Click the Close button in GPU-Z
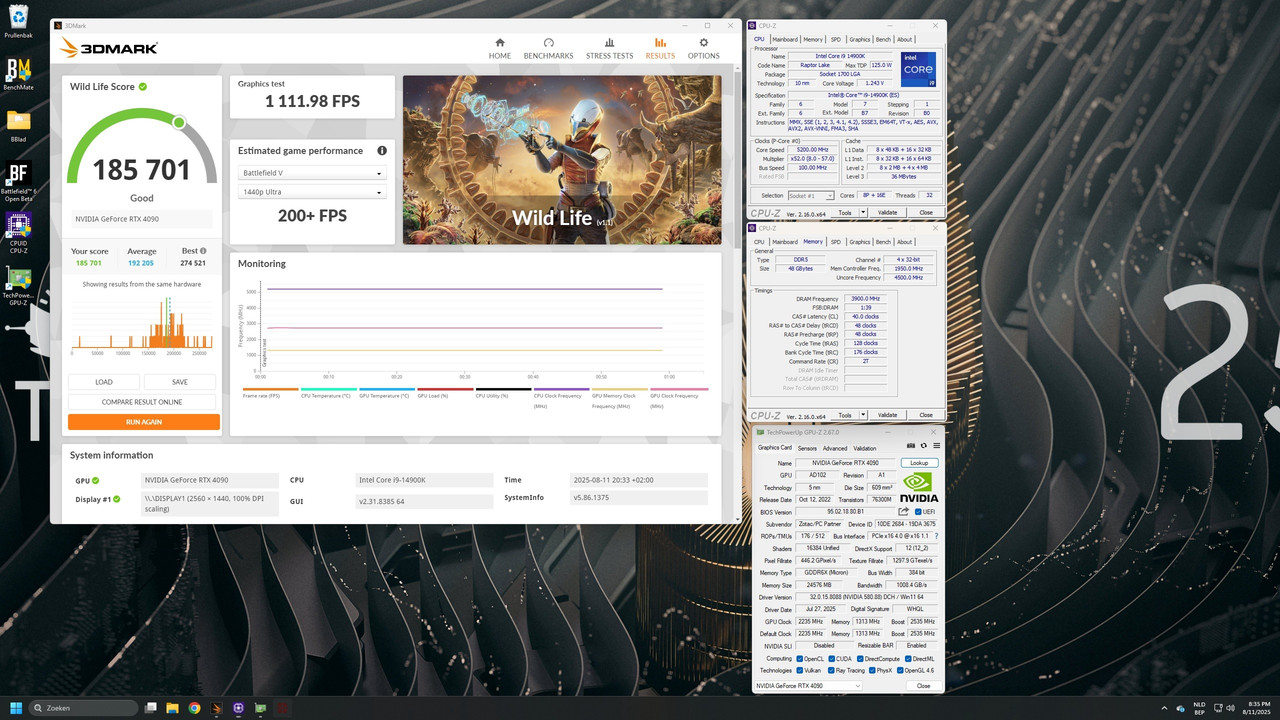 pos(923,685)
